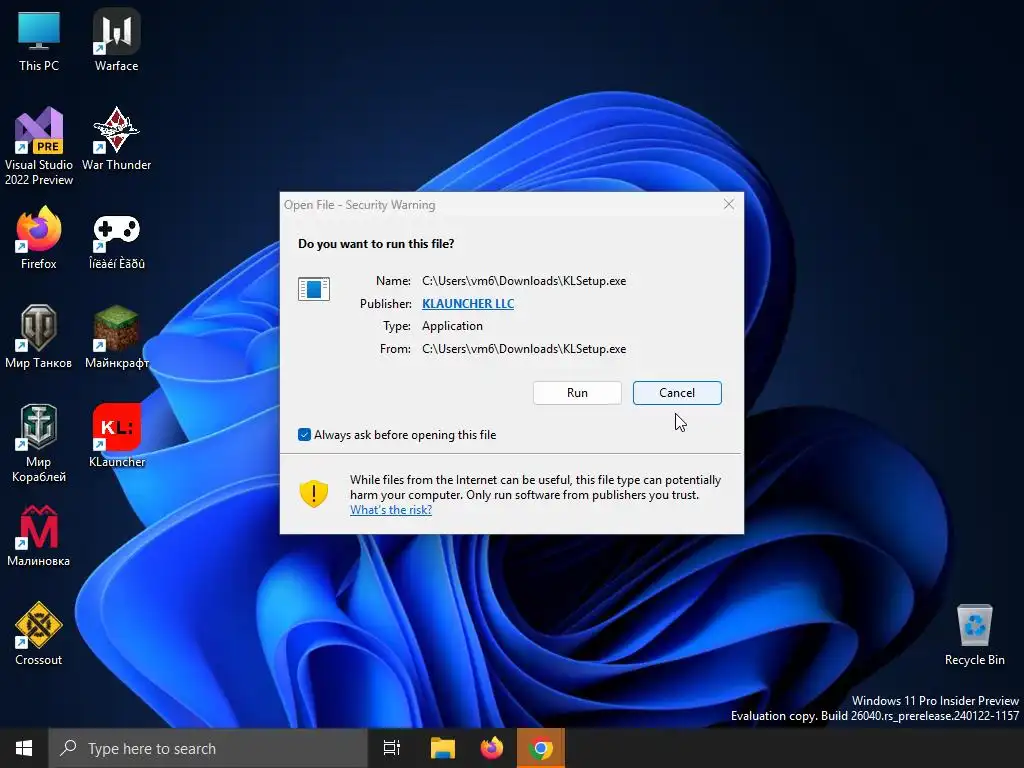Open Firefox from the taskbar

[x=492, y=748]
